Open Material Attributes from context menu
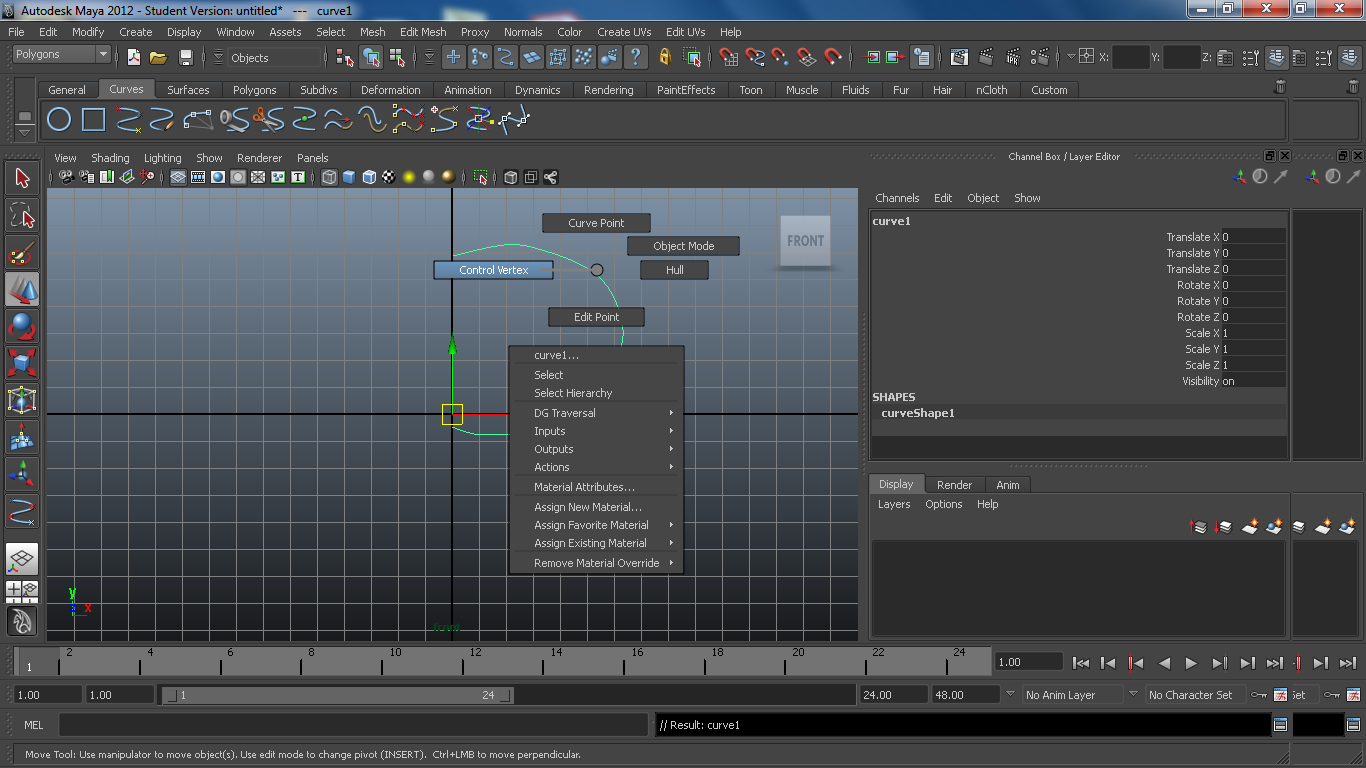This screenshot has height=768, width=1366. [x=596, y=487]
